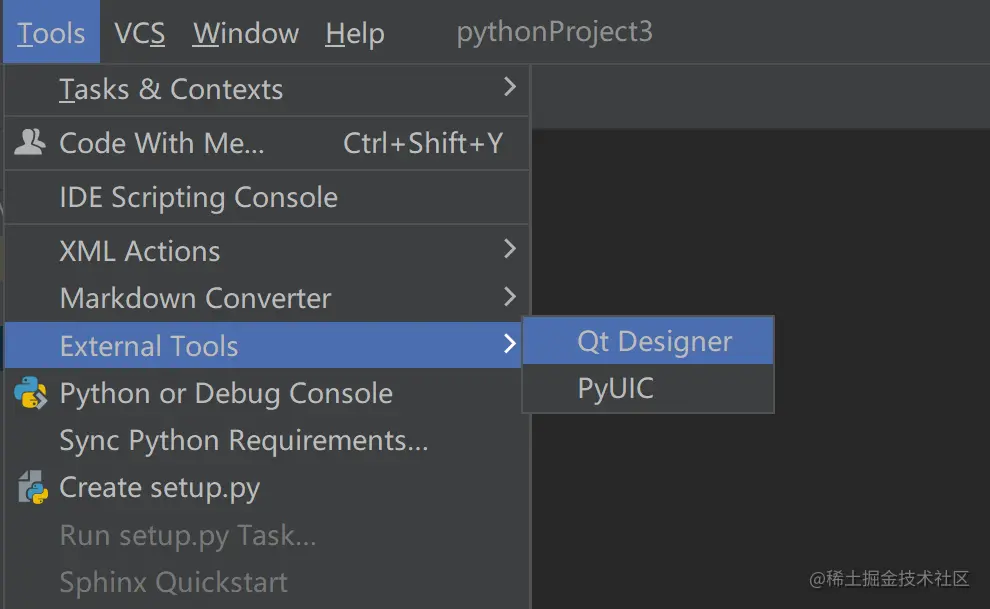Click Create setup.py menu entry

pos(160,488)
